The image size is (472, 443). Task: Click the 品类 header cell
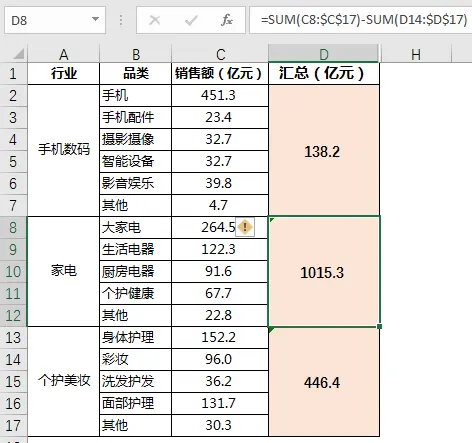(136, 73)
